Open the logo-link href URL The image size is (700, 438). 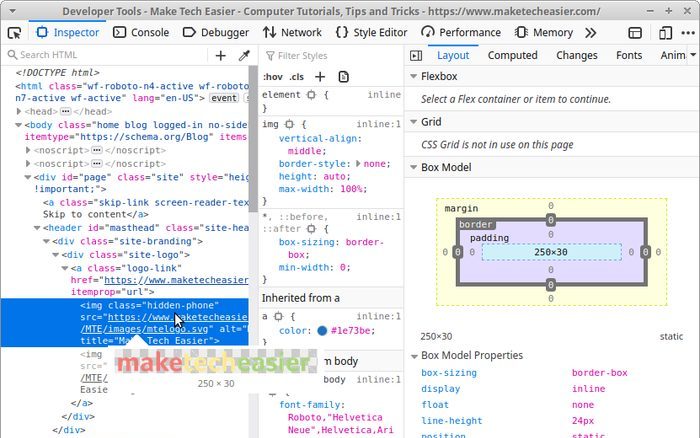tap(176, 280)
